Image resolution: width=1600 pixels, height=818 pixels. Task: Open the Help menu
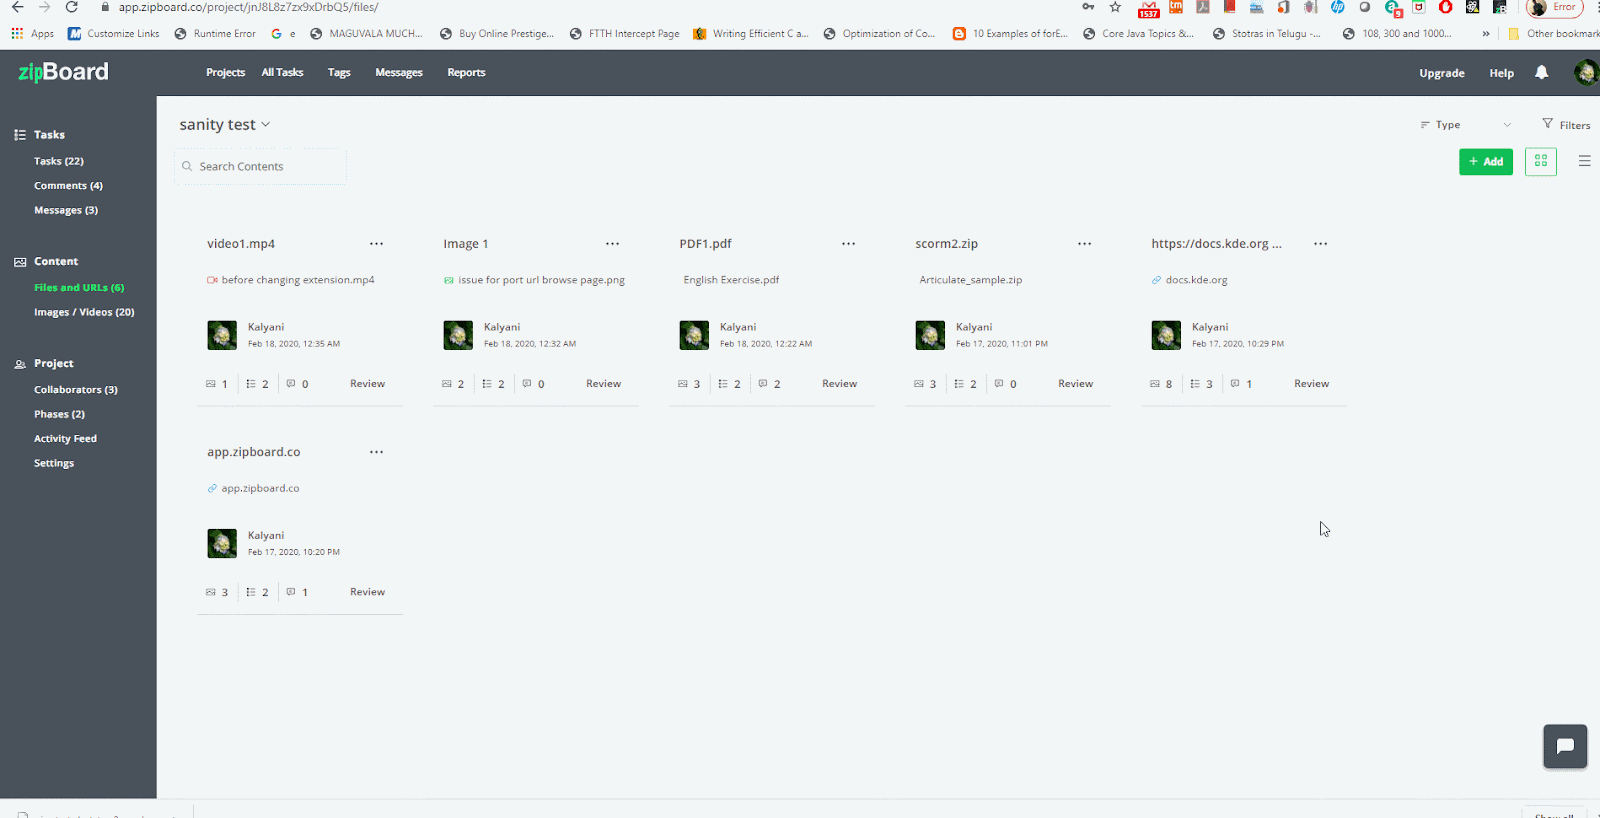[1501, 73]
